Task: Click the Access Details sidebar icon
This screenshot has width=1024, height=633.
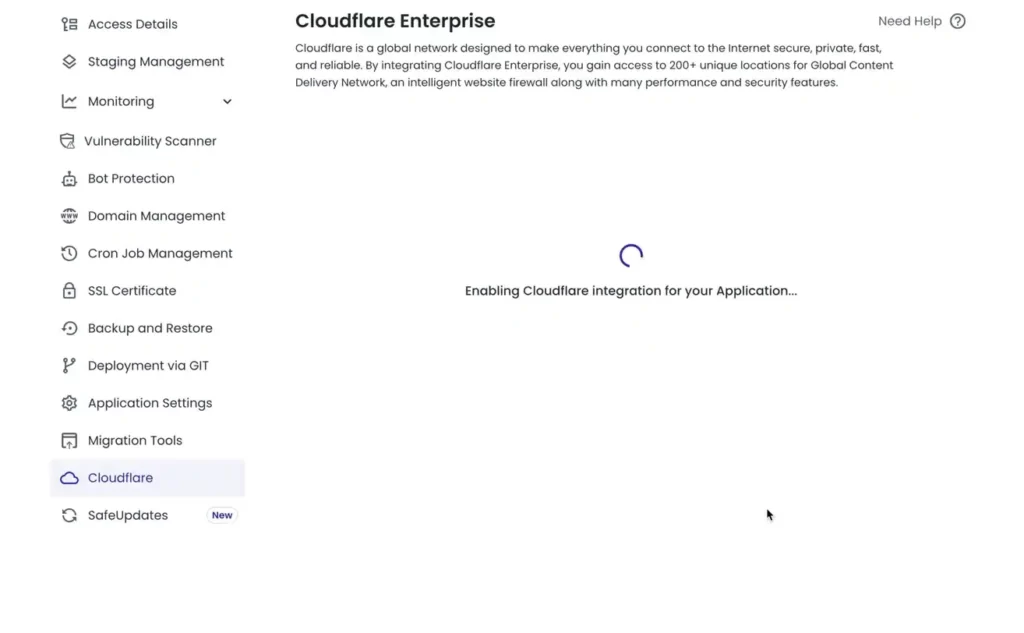Action: 69,24
